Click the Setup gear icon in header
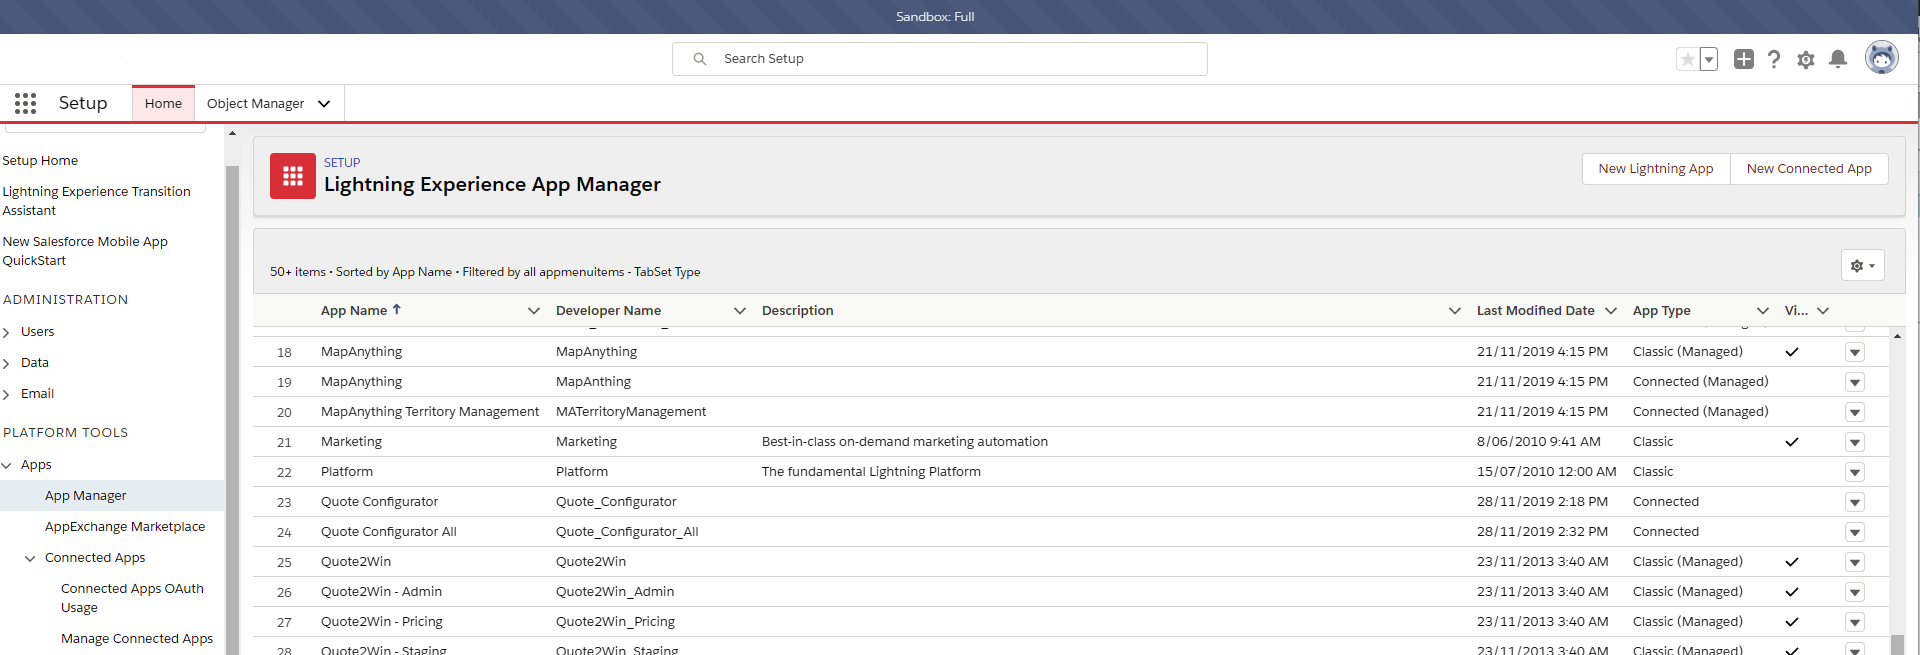The image size is (1920, 655). coord(1805,60)
